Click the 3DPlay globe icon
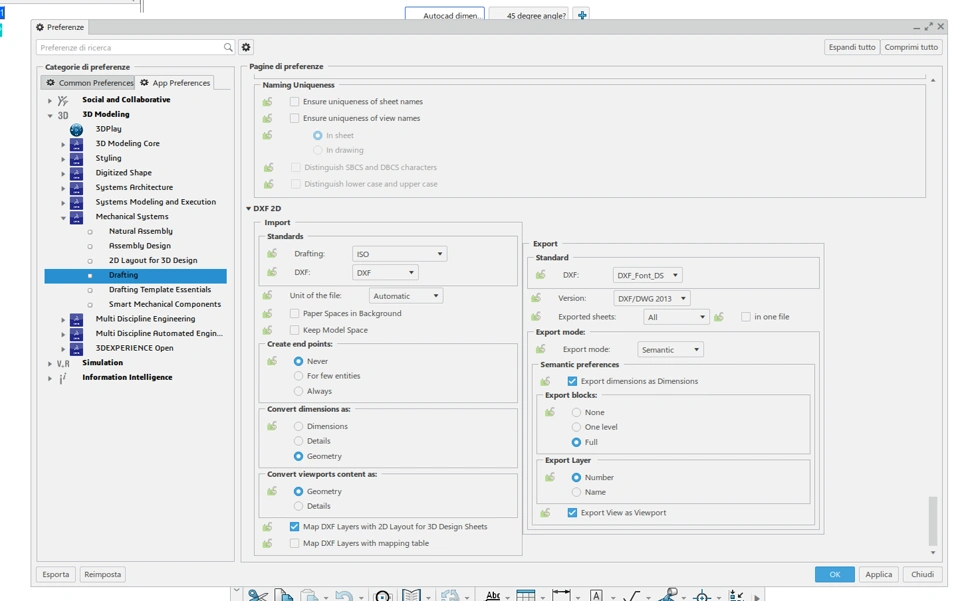Viewport: 960px width, 601px height. coord(76,129)
